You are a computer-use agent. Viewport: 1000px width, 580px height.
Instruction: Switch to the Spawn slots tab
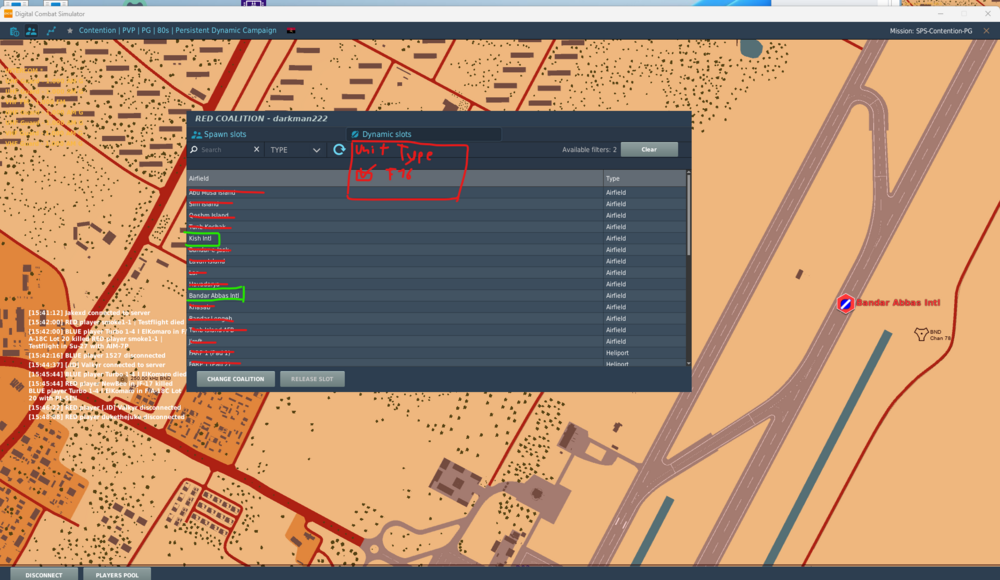click(219, 134)
